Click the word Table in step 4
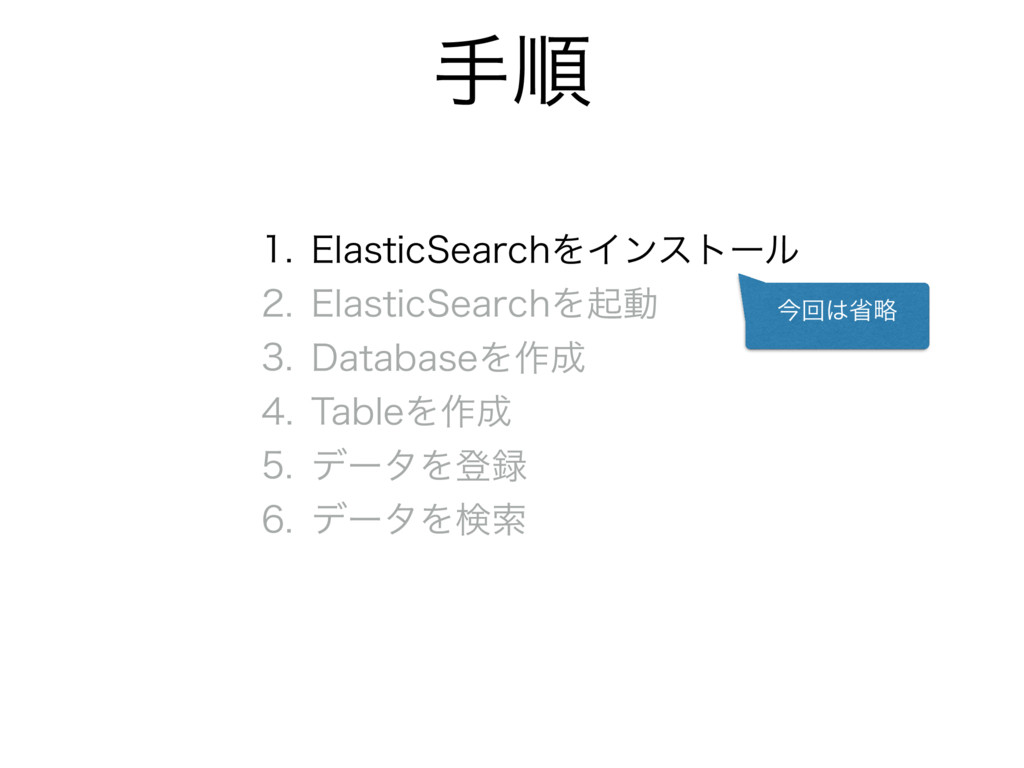Image resolution: width=1024 pixels, height=768 pixels. [358, 412]
